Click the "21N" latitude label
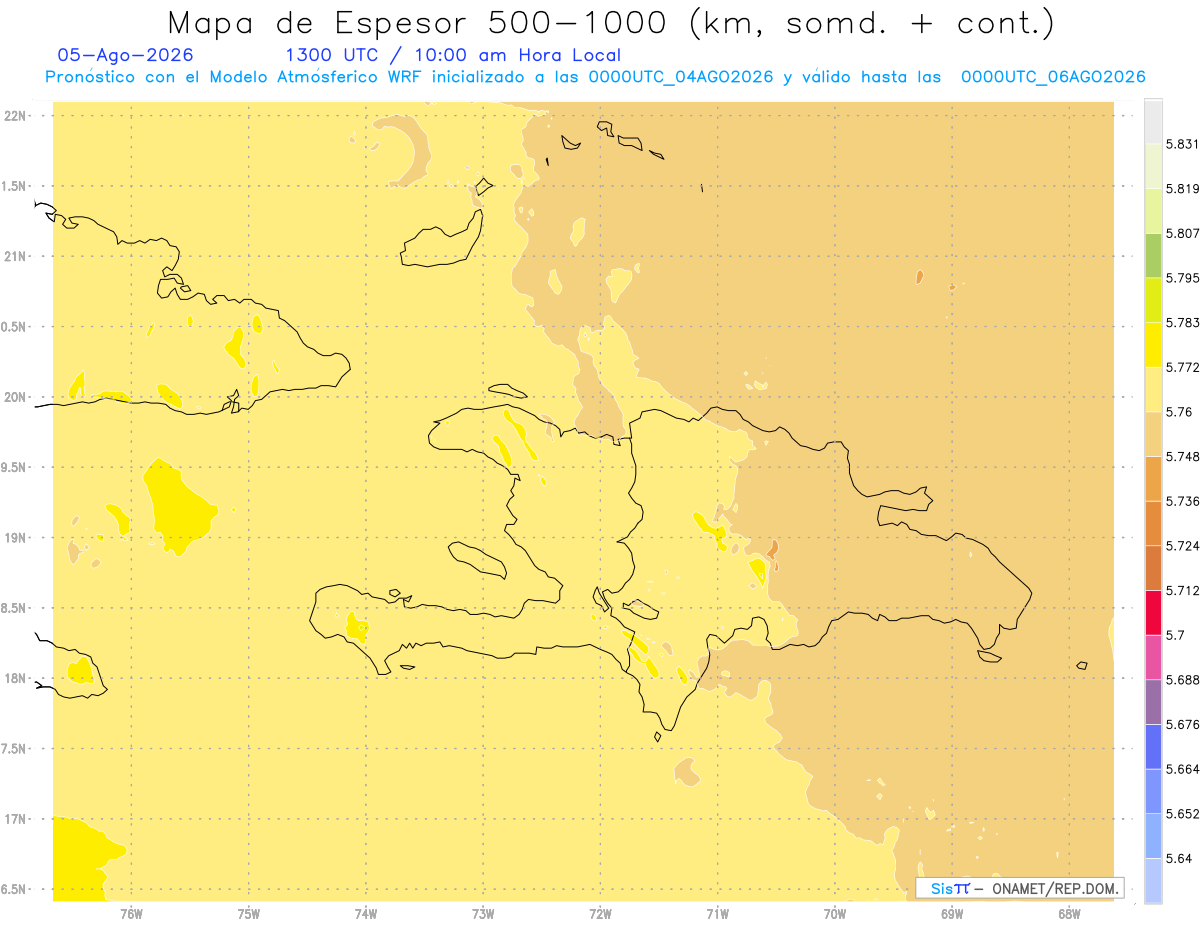 [15, 256]
